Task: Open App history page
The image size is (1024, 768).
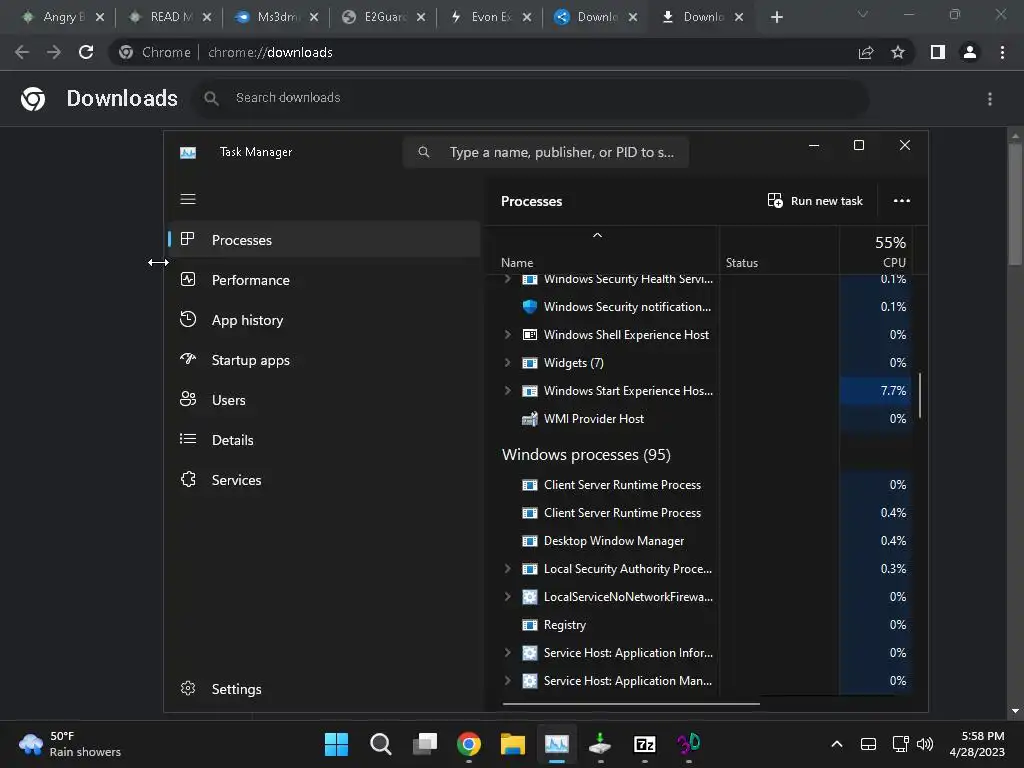Action: click(325, 320)
